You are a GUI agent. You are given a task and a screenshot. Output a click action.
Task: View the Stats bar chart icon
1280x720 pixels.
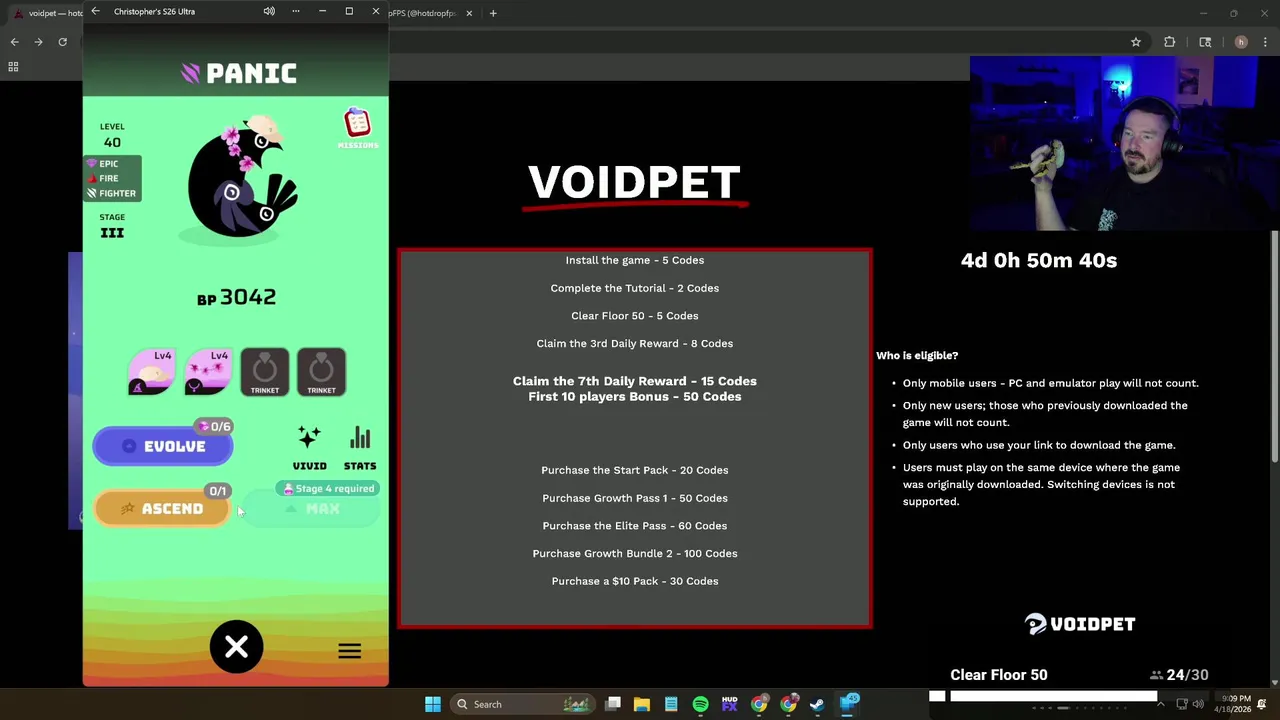(360, 447)
